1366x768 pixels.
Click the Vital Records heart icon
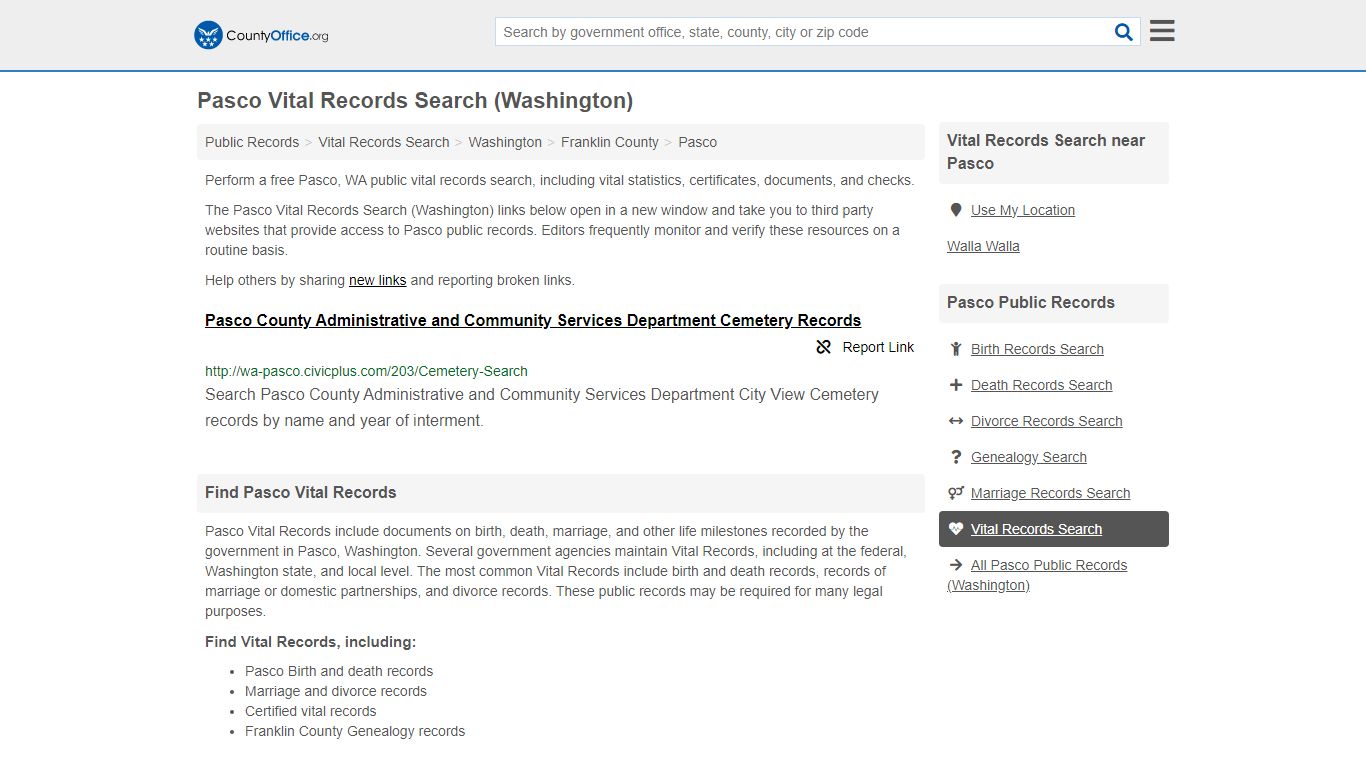point(956,529)
